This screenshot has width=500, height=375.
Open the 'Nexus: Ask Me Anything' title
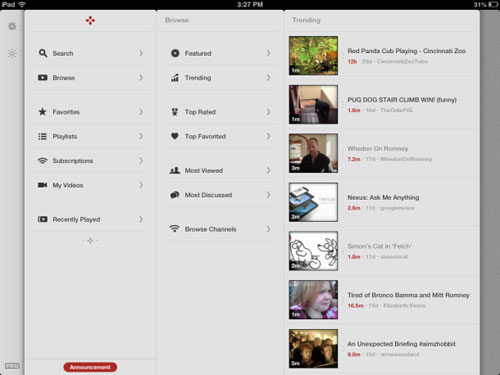tap(383, 197)
